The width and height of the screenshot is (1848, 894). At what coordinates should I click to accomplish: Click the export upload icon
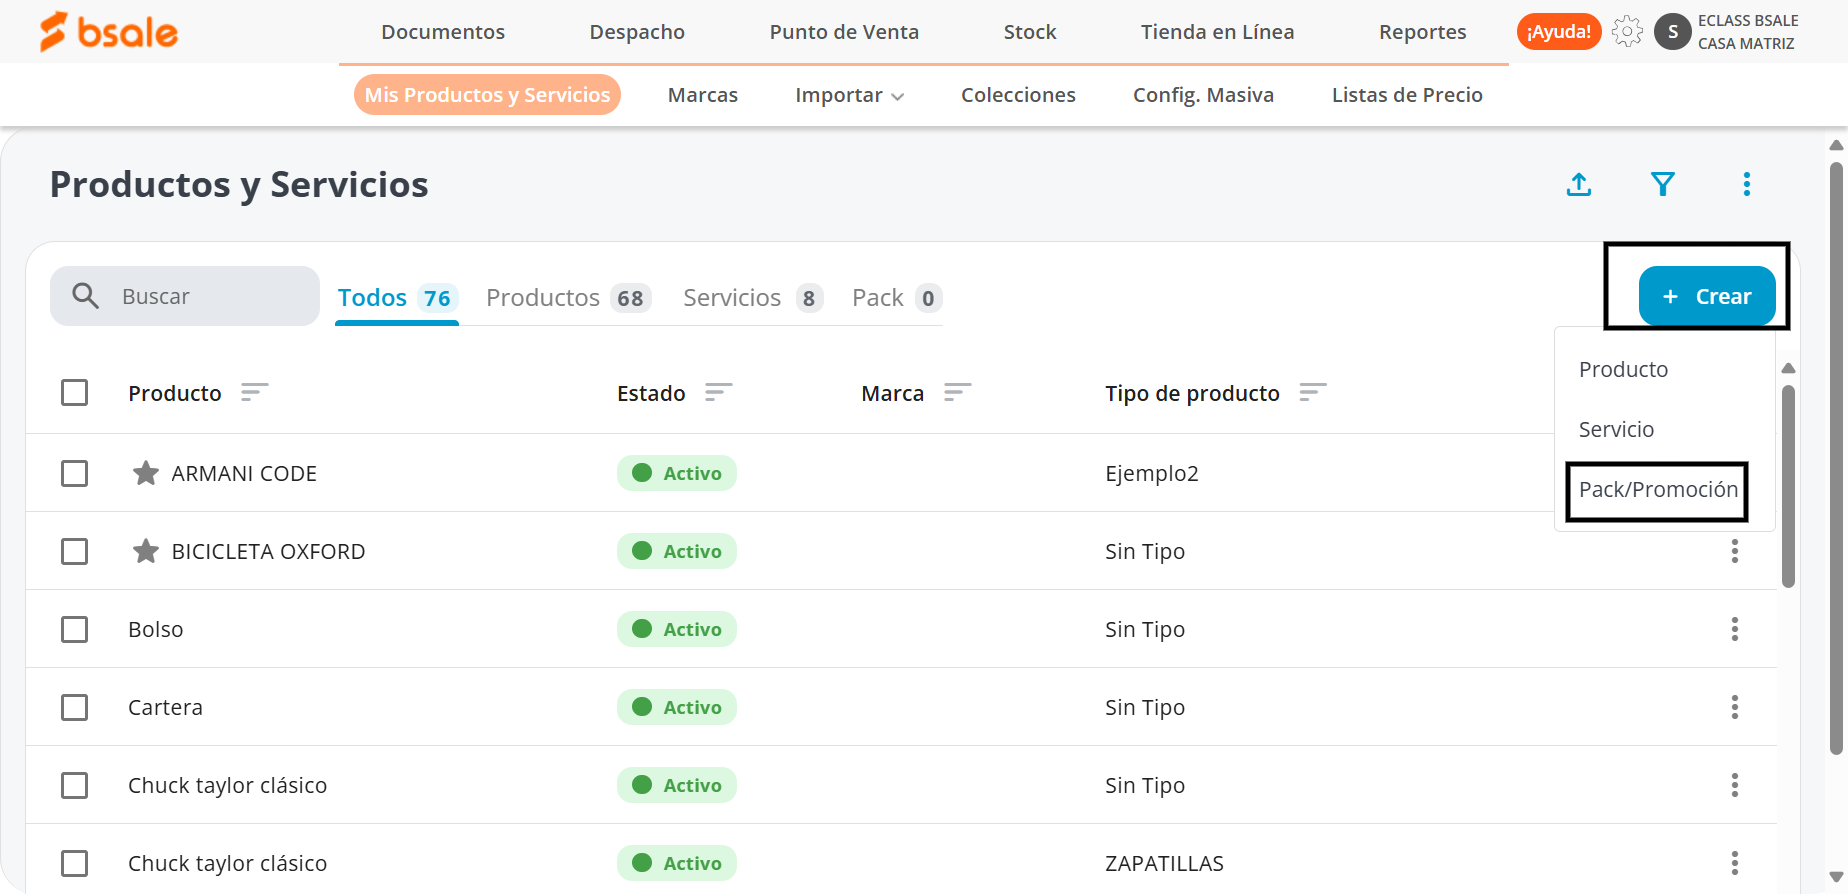(1579, 184)
